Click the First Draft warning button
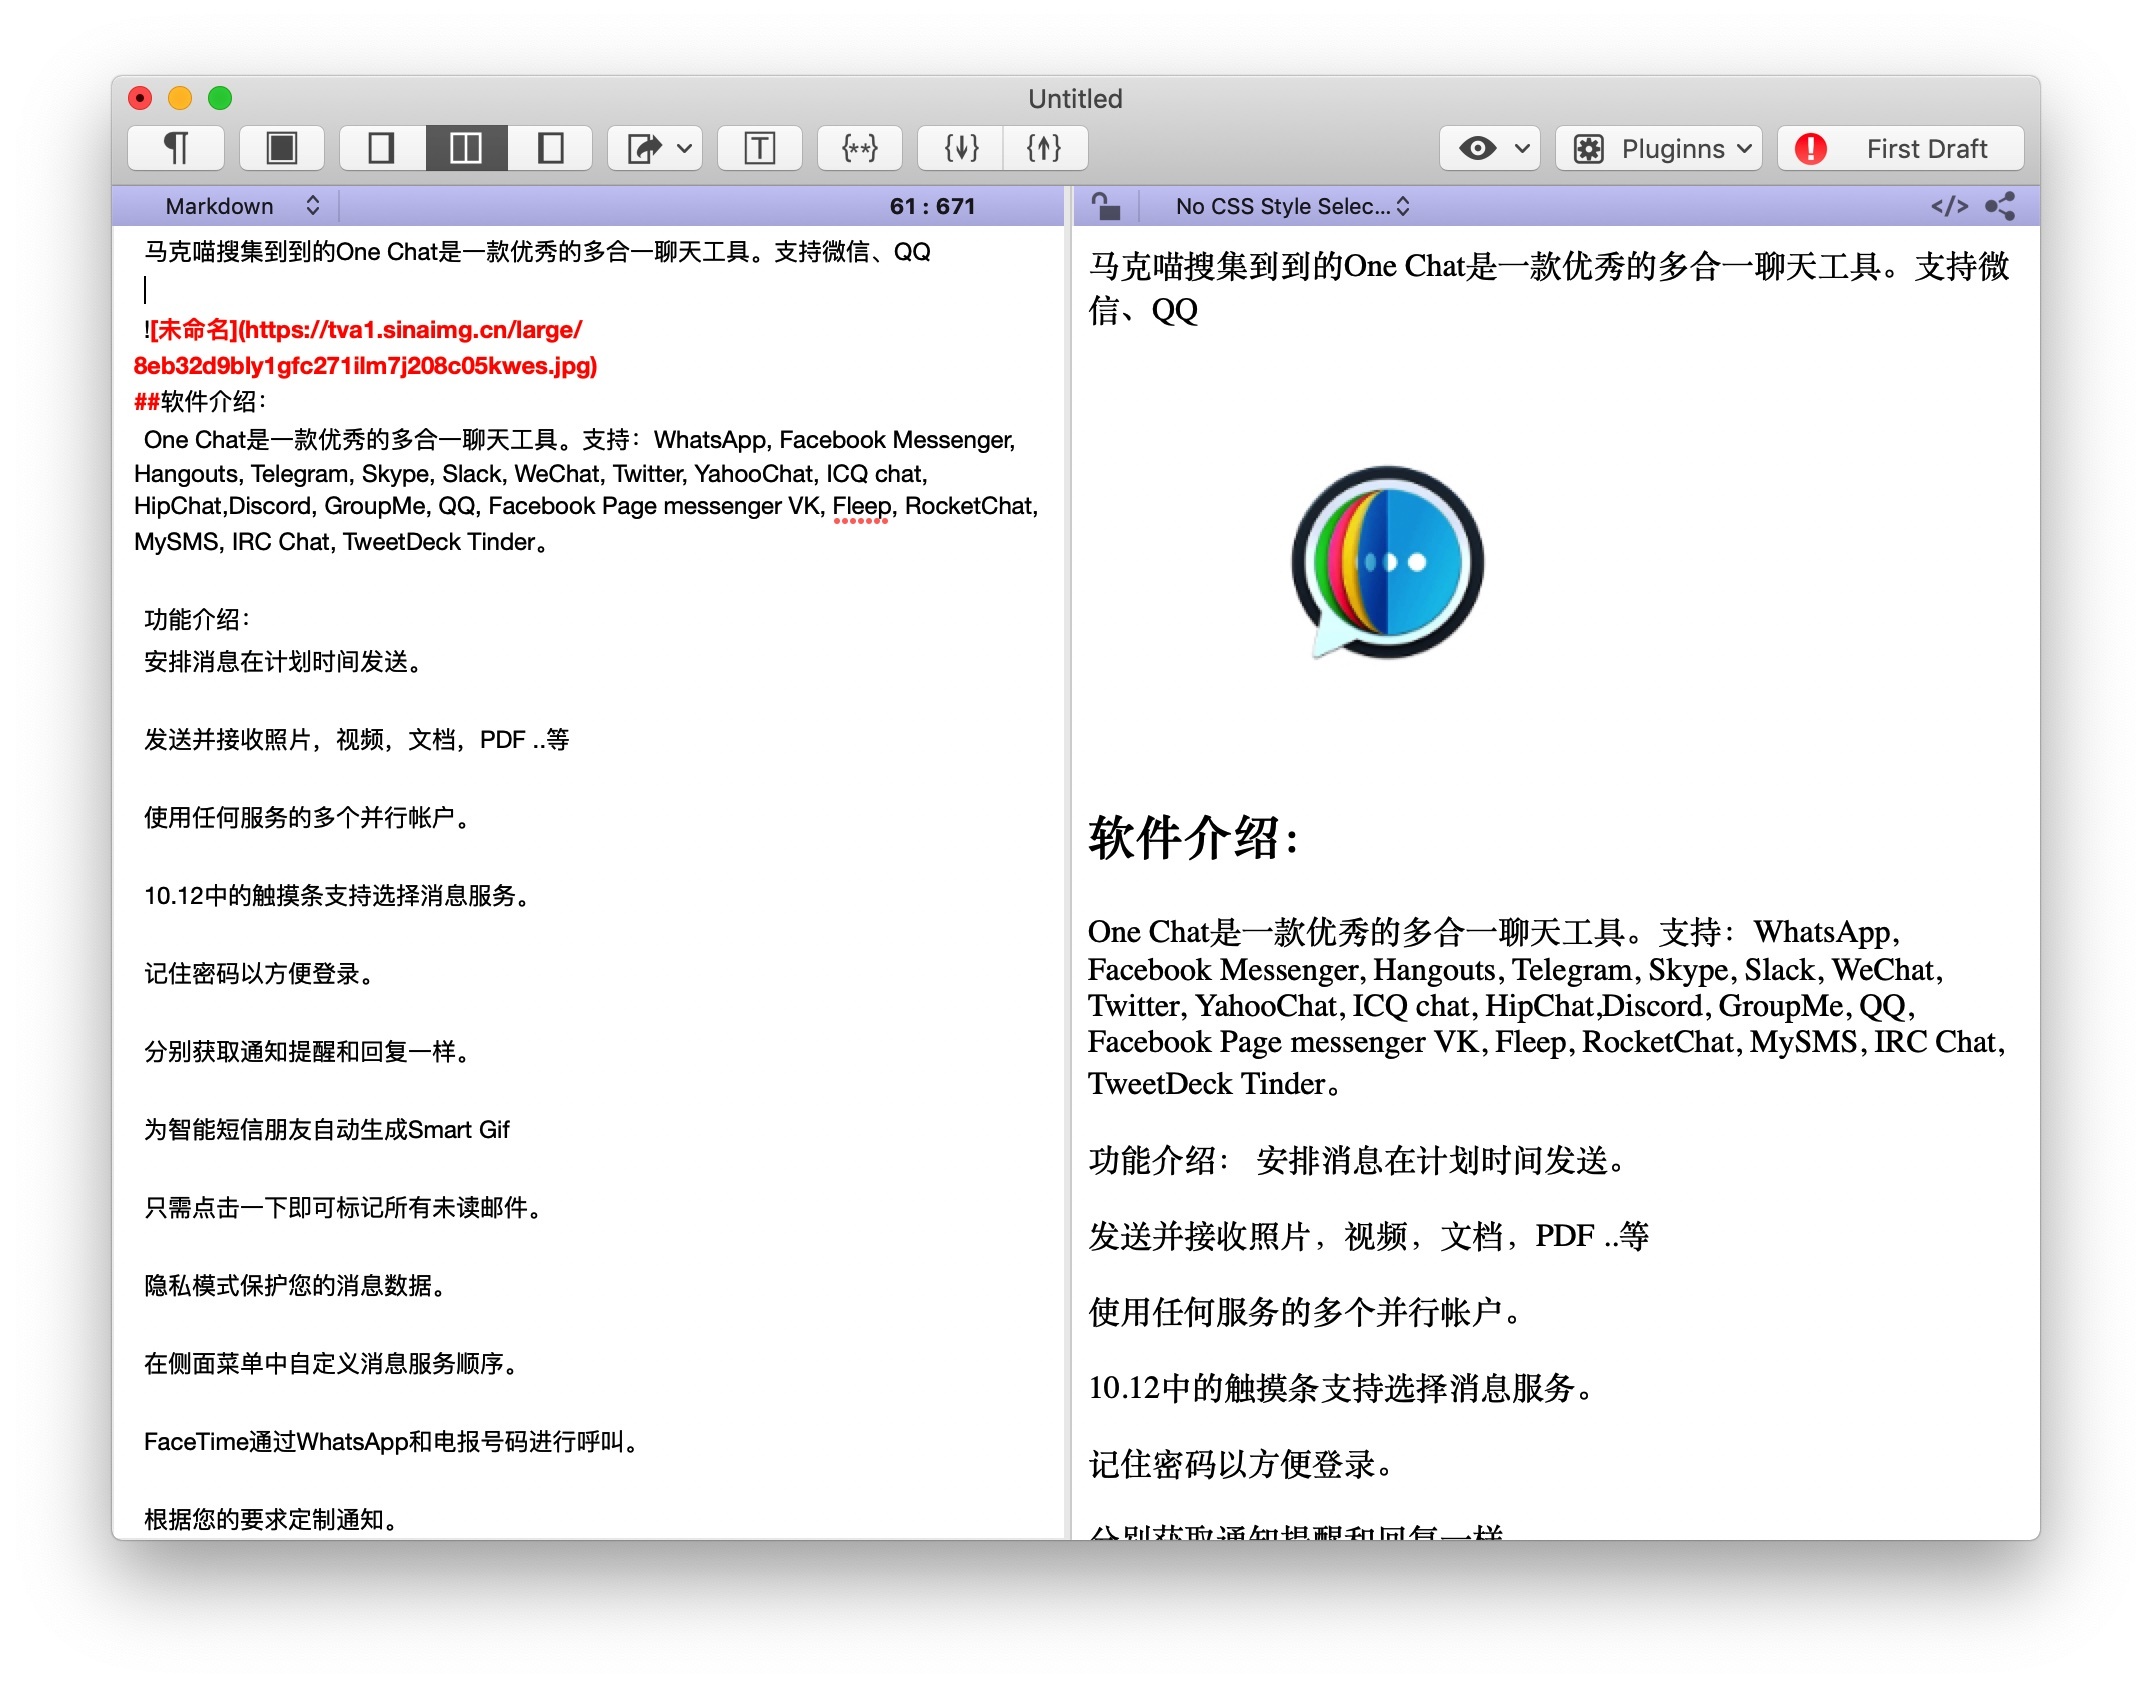The width and height of the screenshot is (2152, 1688). coord(1901,148)
